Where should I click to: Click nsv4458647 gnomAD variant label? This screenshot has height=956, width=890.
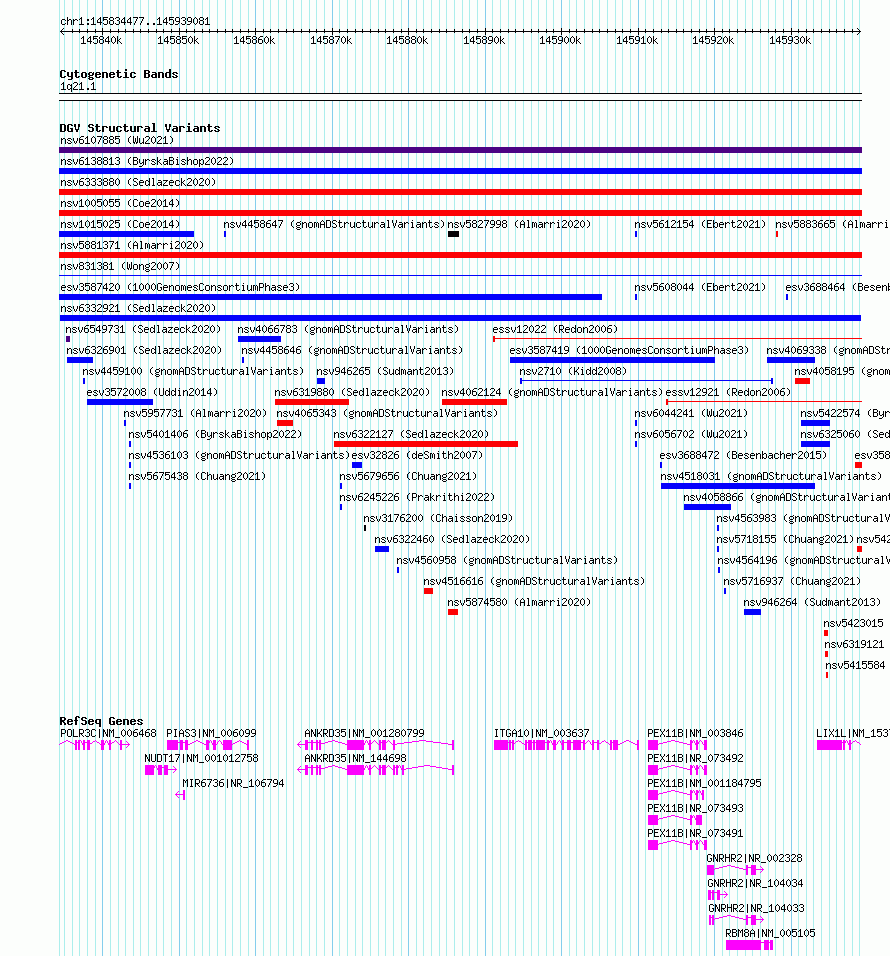click(x=334, y=224)
